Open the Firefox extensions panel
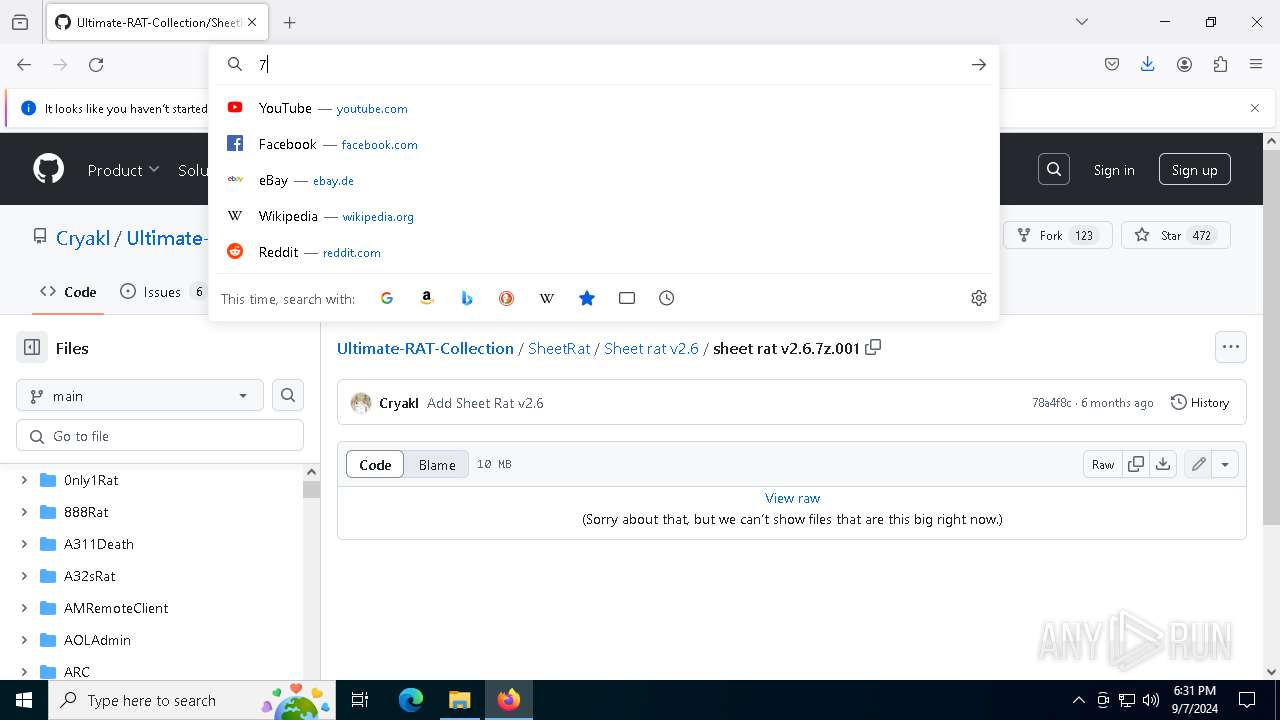1280x720 pixels. coord(1220,65)
